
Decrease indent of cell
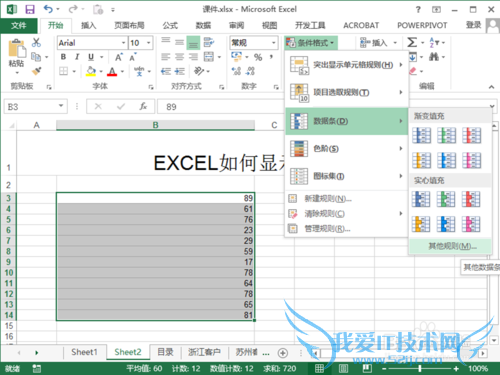(x=166, y=71)
